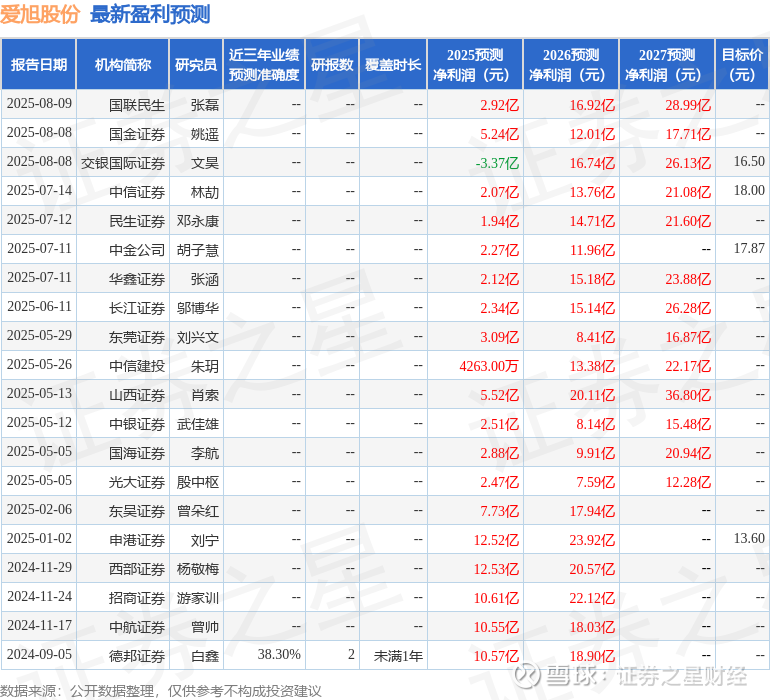This screenshot has height=700, width=770.
Task: Click the 2025-02-06 date cell
Action: (39, 509)
